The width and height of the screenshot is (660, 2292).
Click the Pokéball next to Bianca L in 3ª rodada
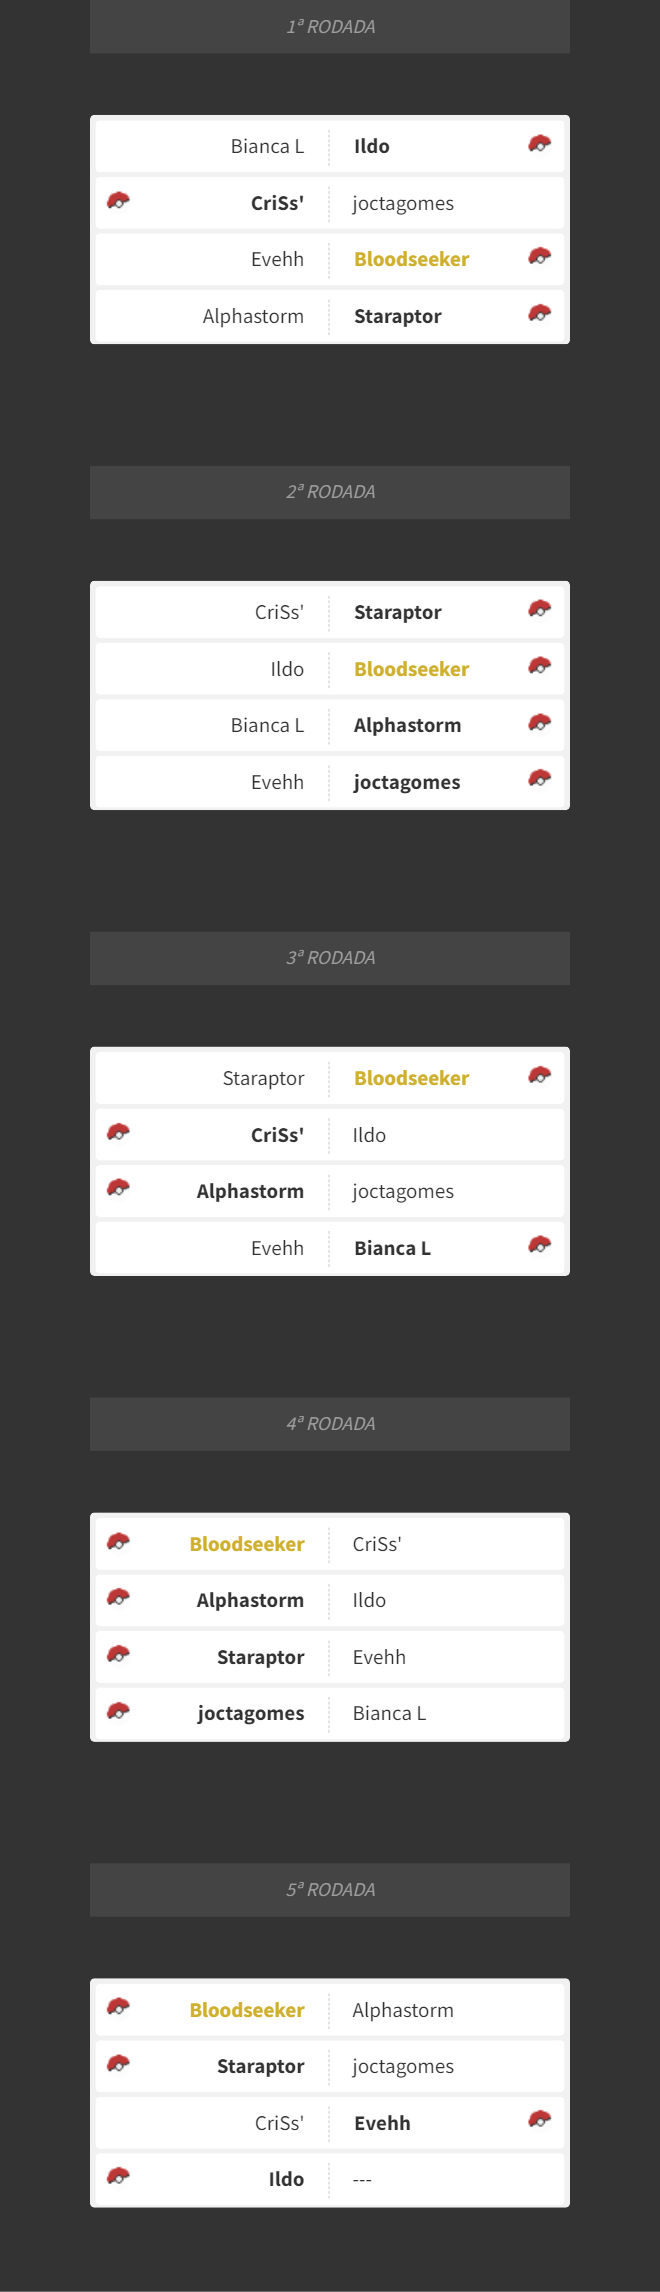pyautogui.click(x=540, y=1245)
